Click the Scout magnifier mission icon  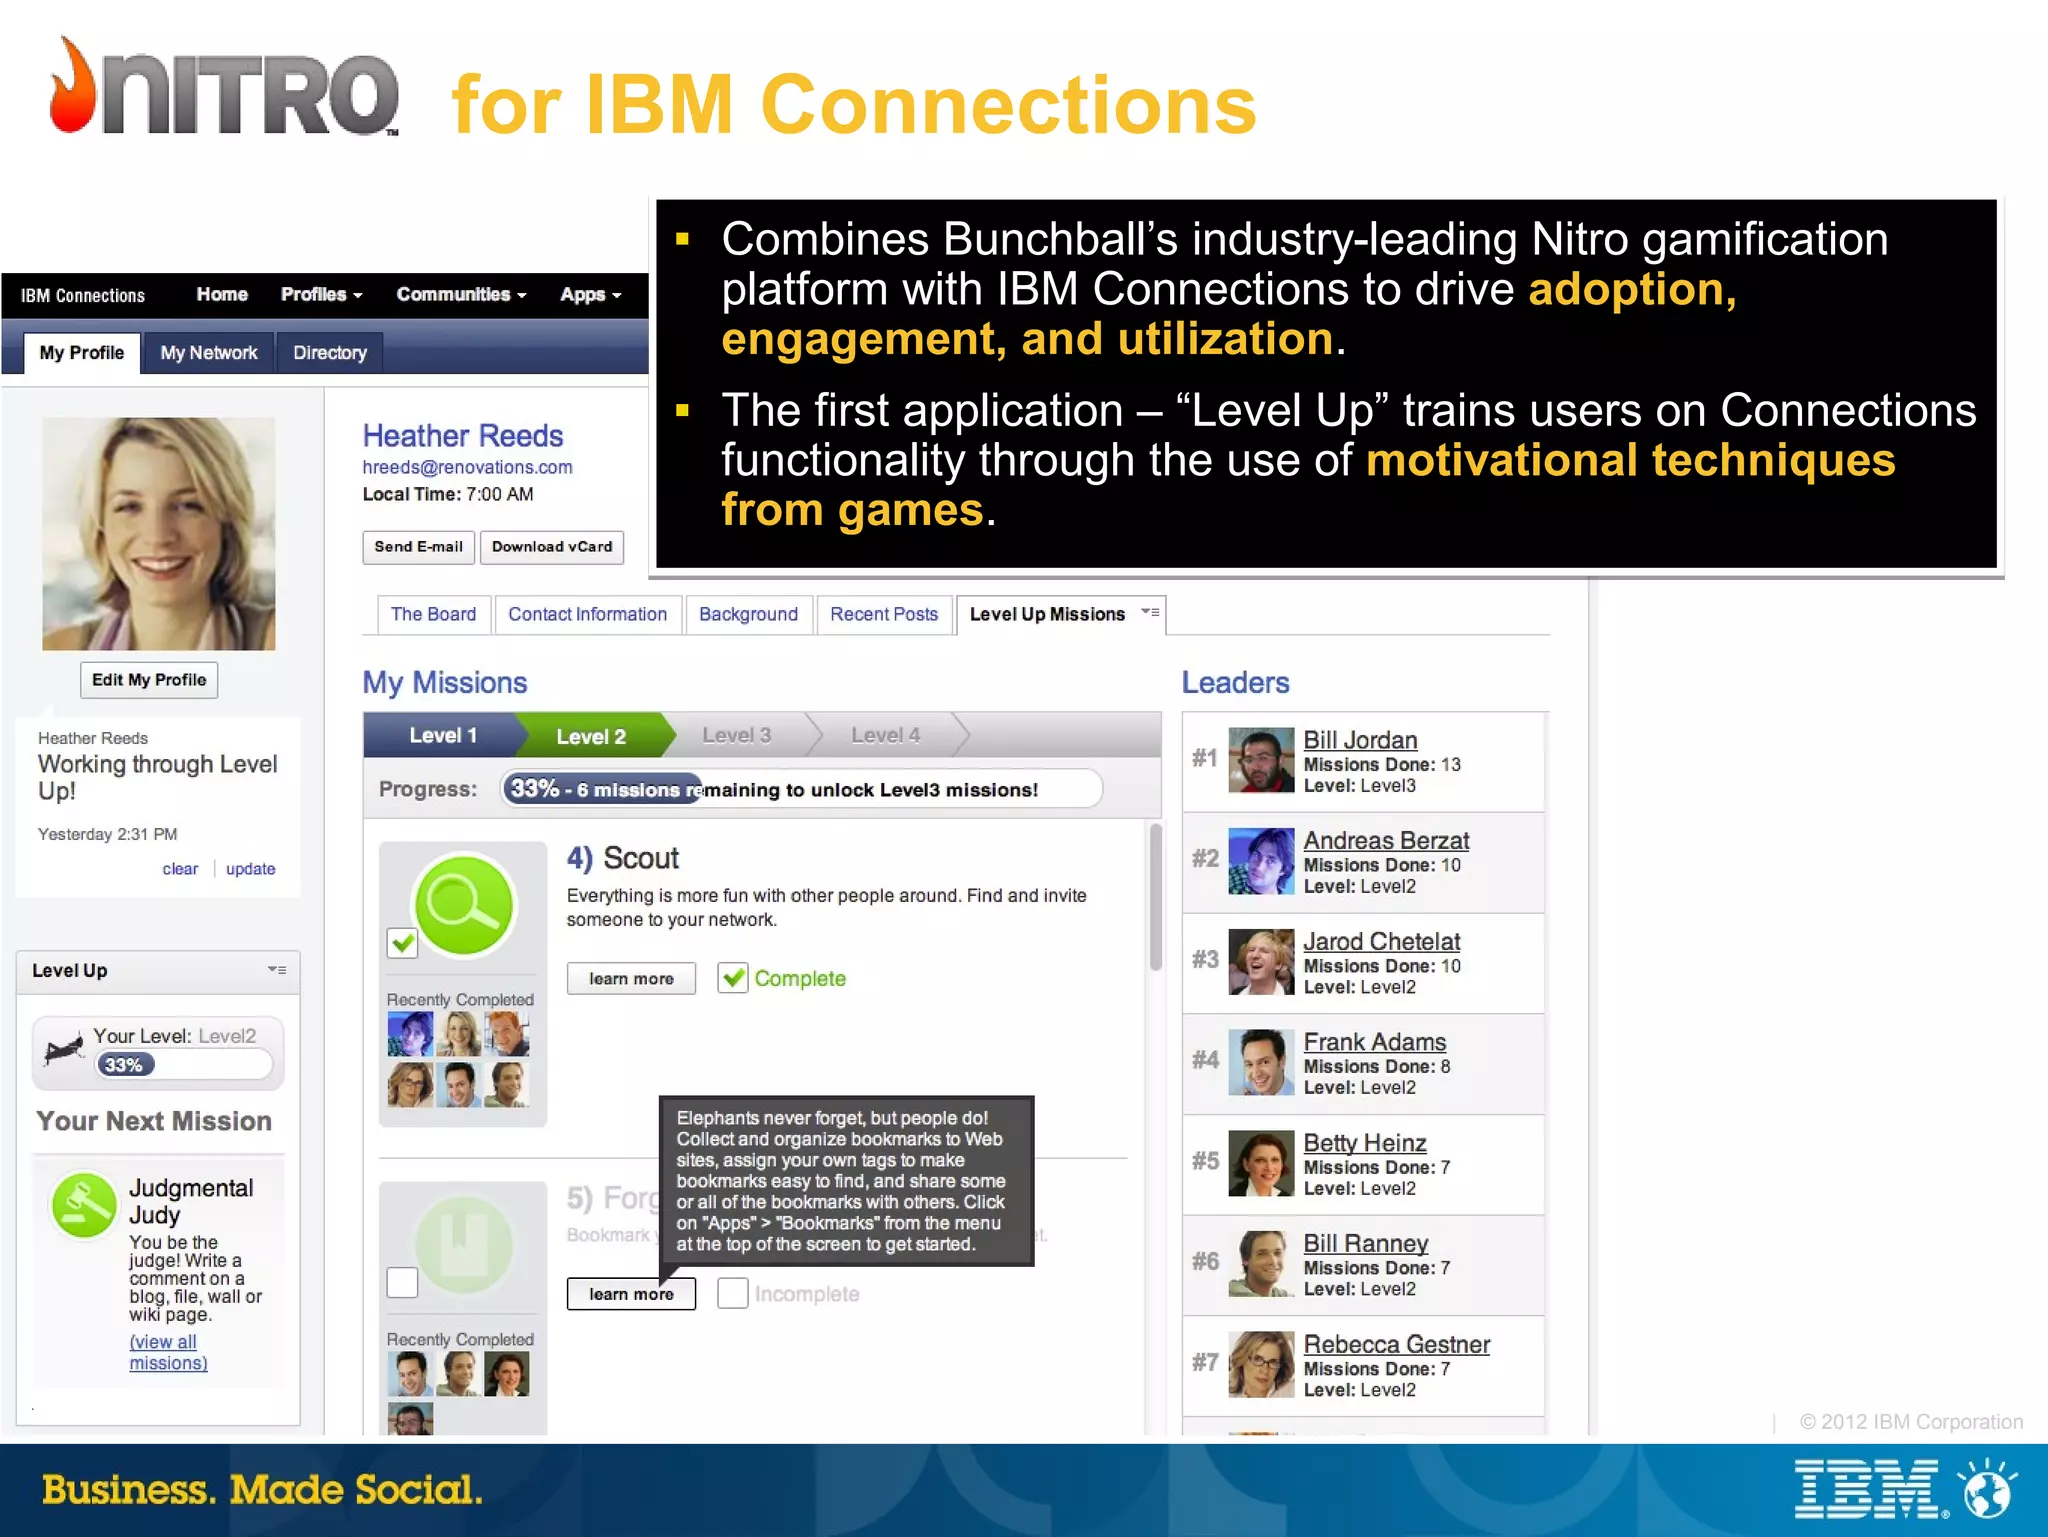(464, 905)
